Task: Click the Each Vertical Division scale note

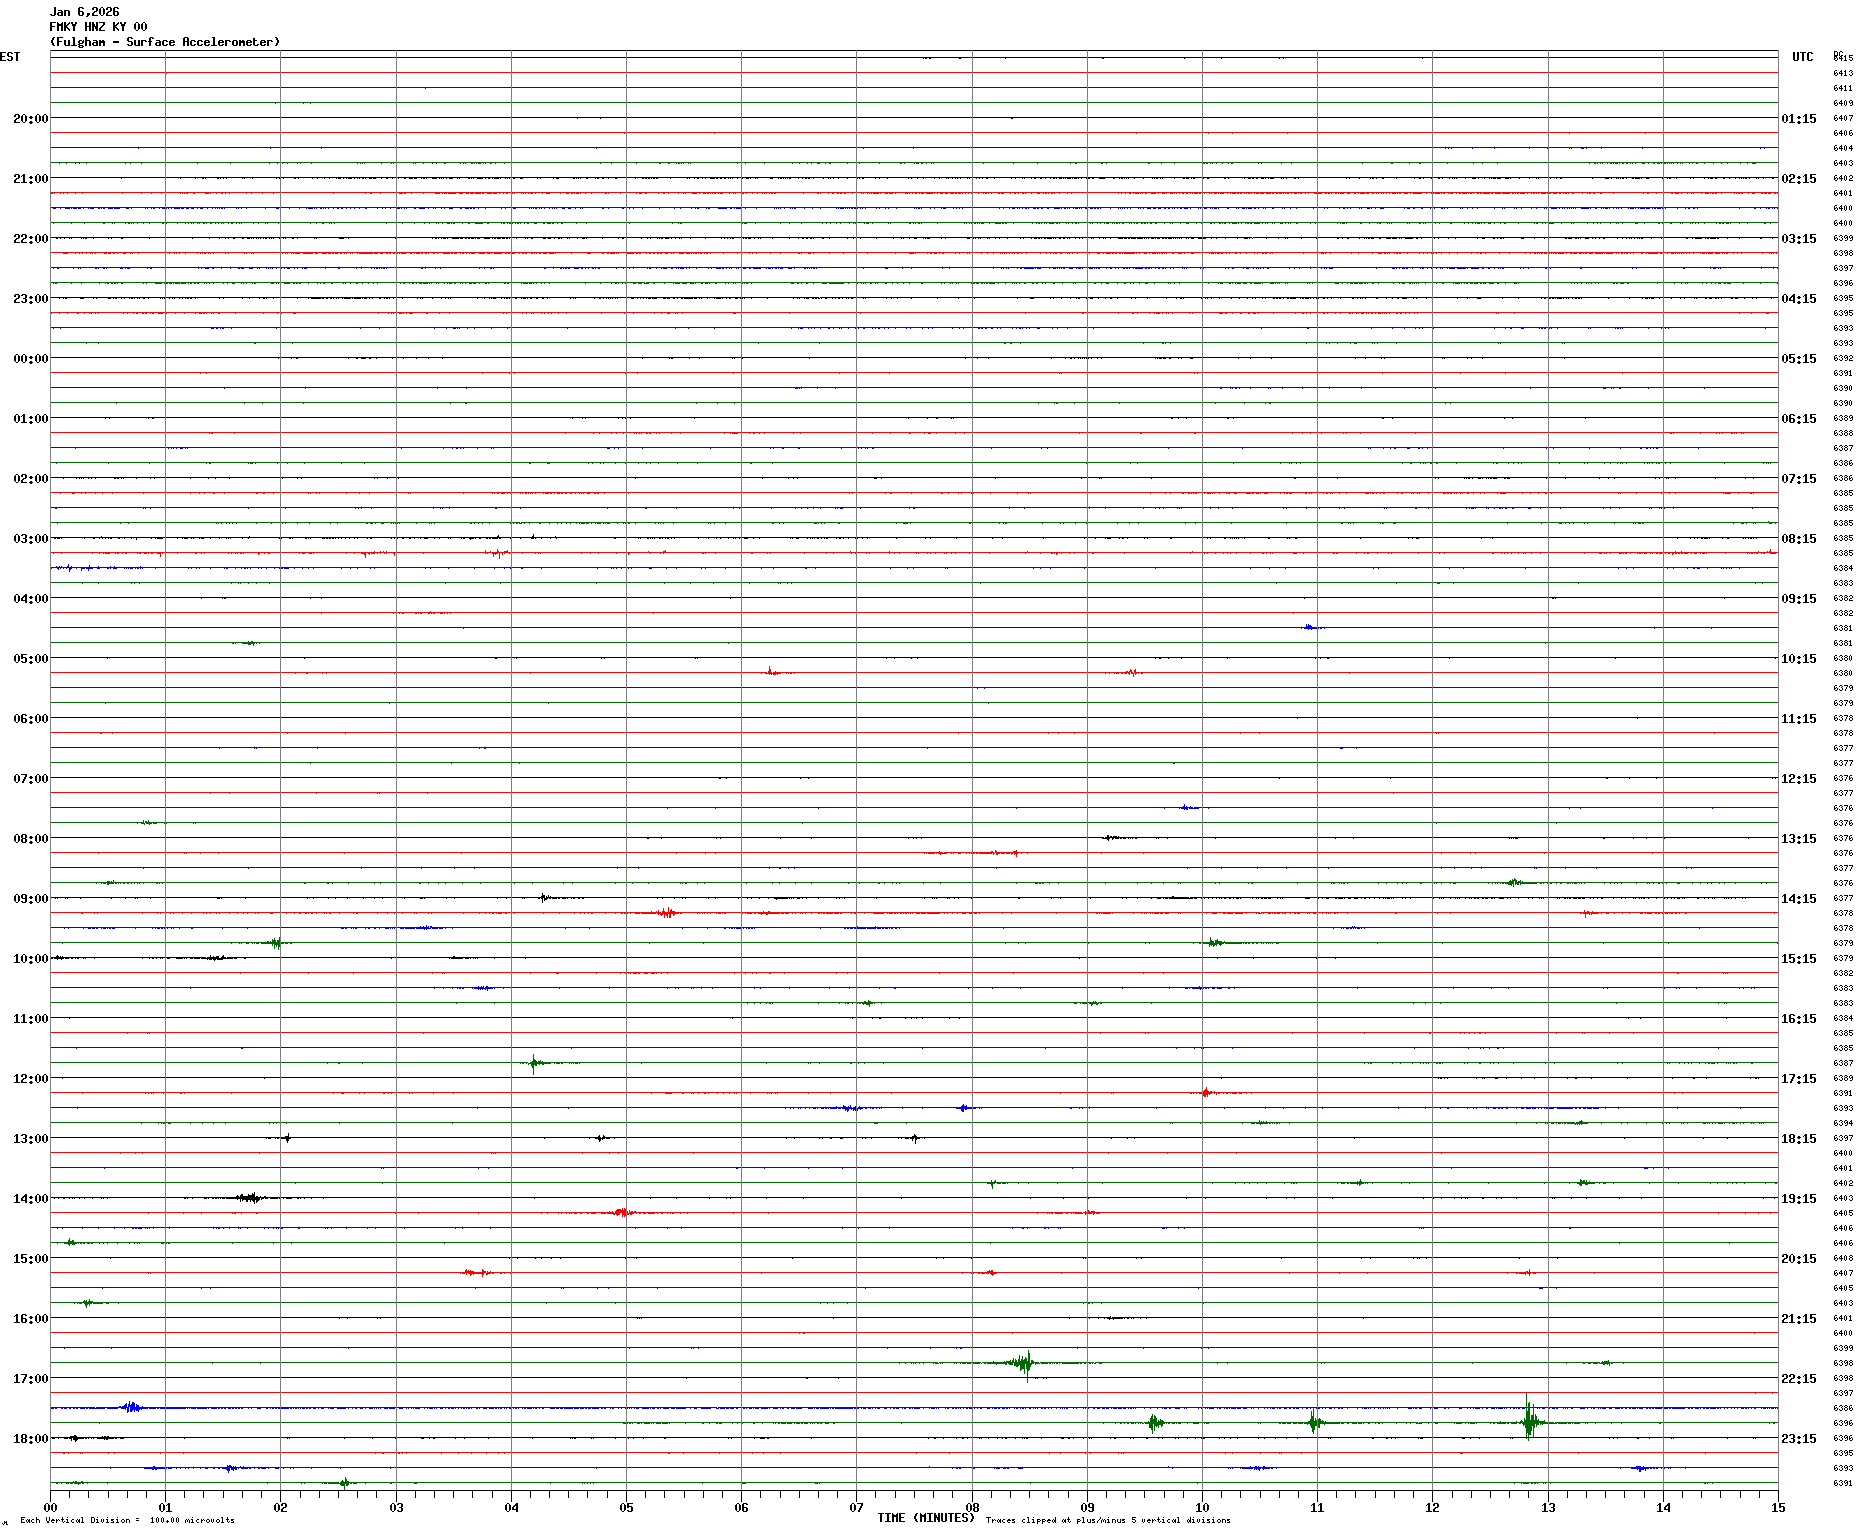Action: coord(127,1520)
